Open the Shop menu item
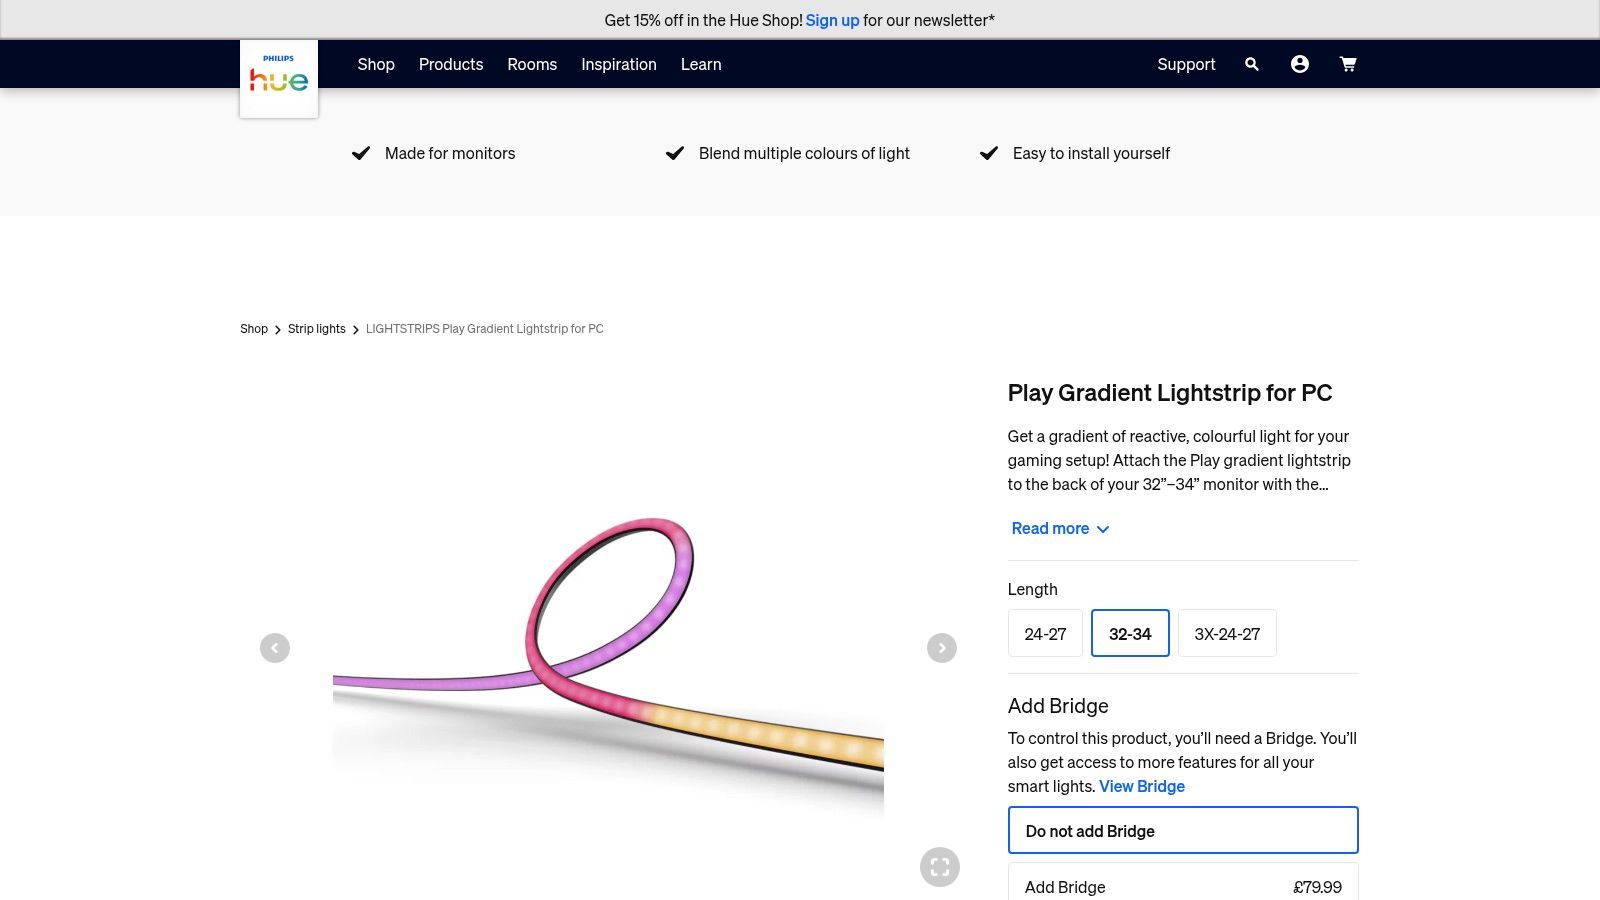This screenshot has height=900, width=1600. coord(376,63)
